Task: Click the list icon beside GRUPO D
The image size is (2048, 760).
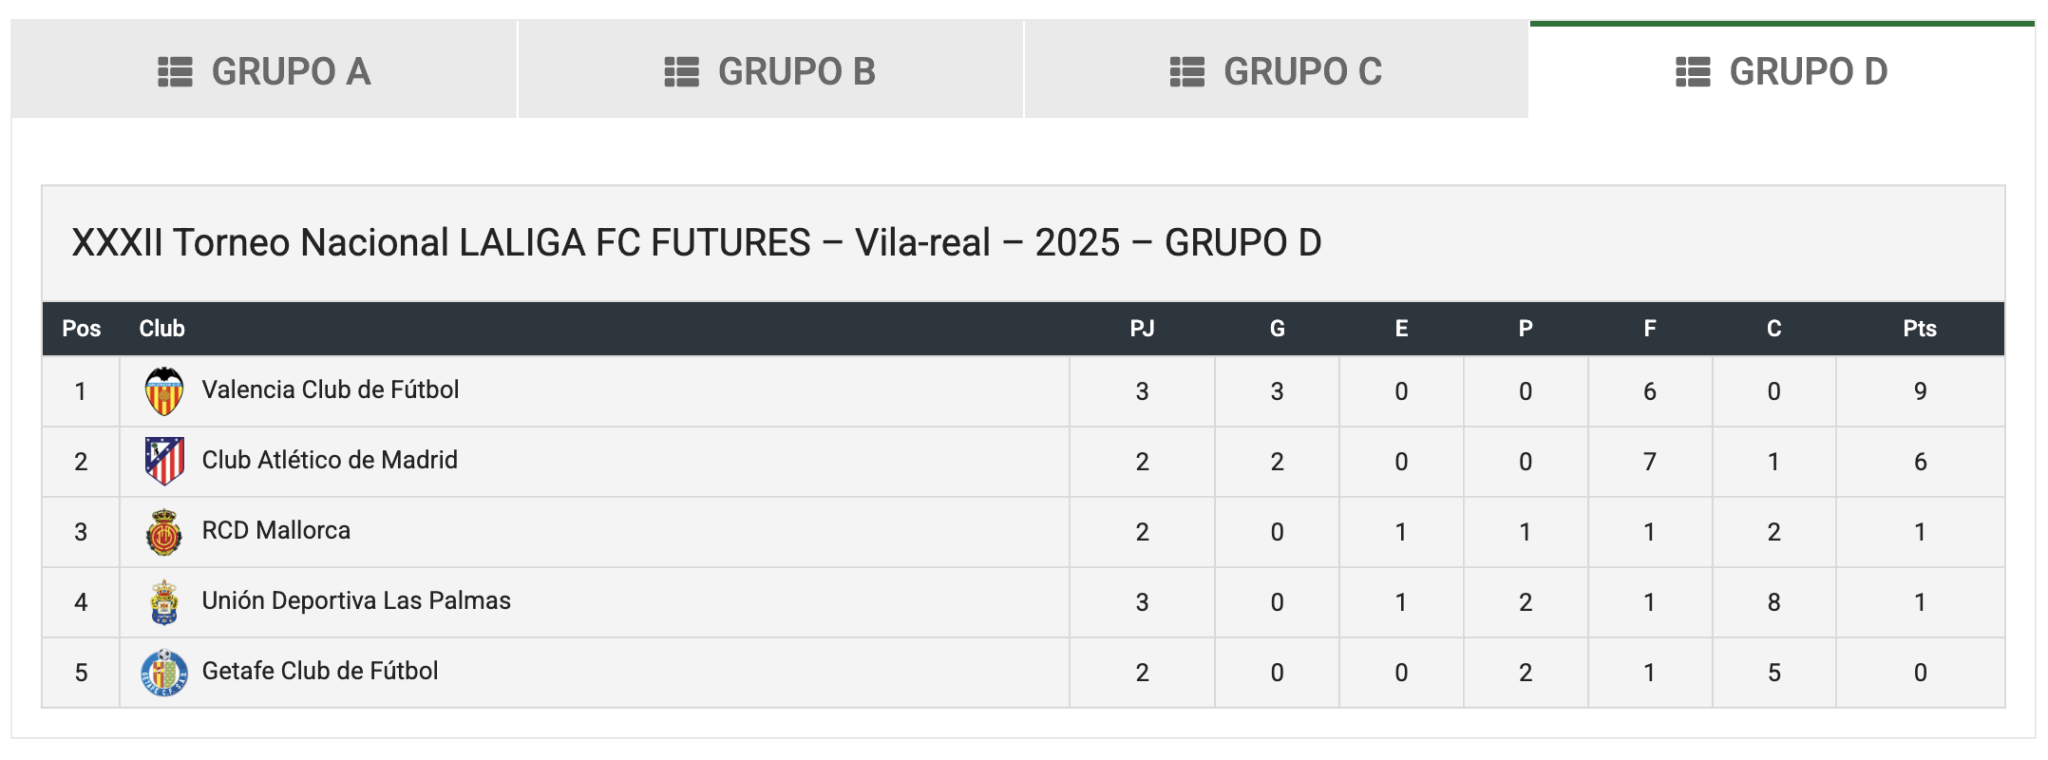Action: (1693, 72)
